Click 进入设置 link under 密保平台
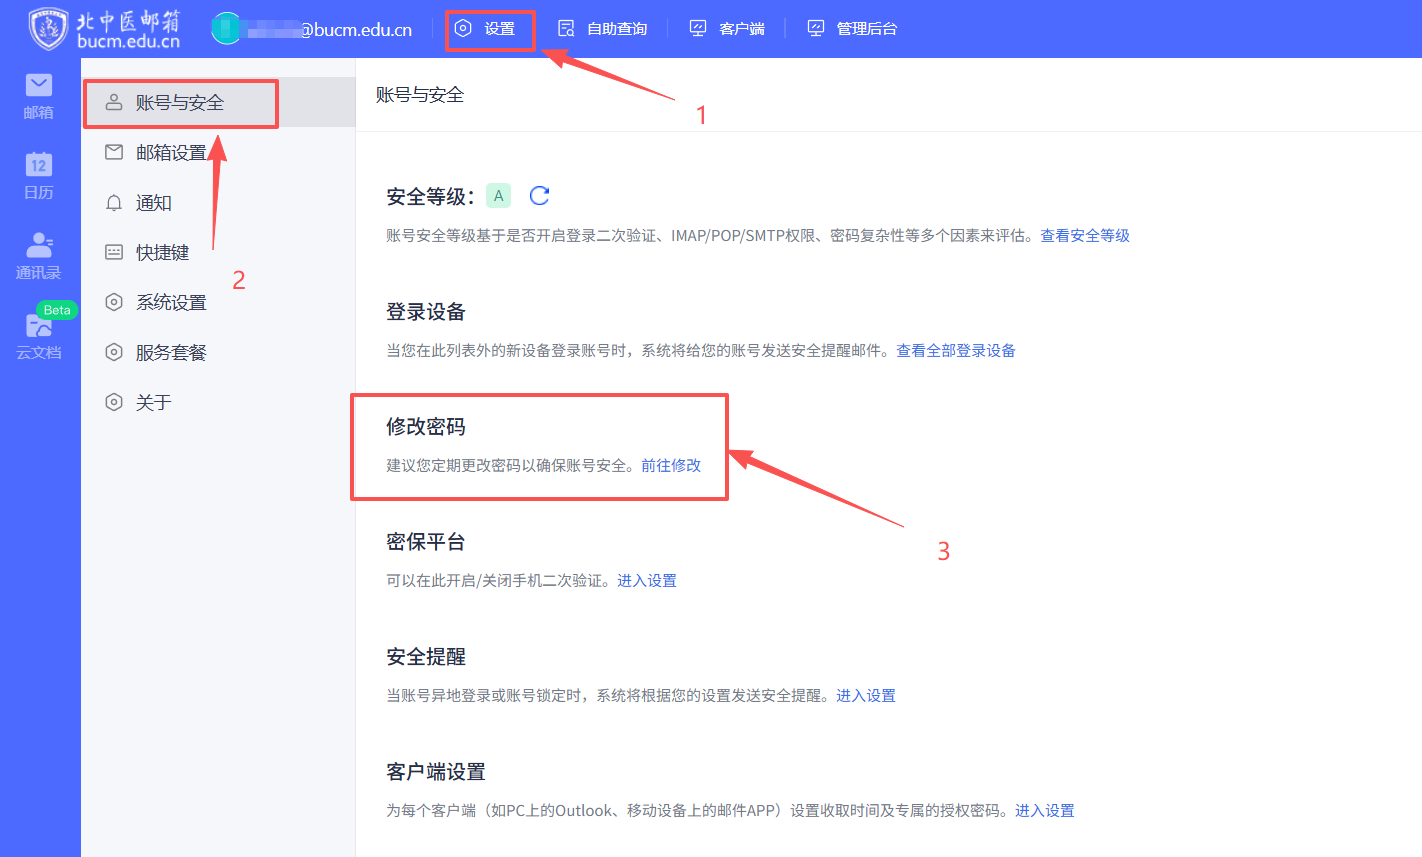The width and height of the screenshot is (1422, 857). [646, 581]
